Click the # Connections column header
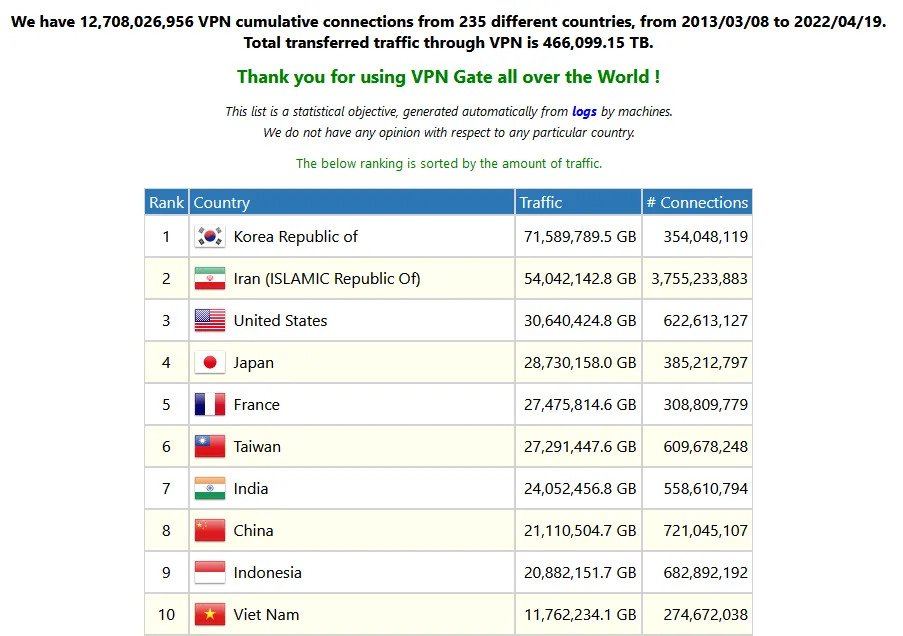The width and height of the screenshot is (903, 636). pyautogui.click(x=697, y=202)
